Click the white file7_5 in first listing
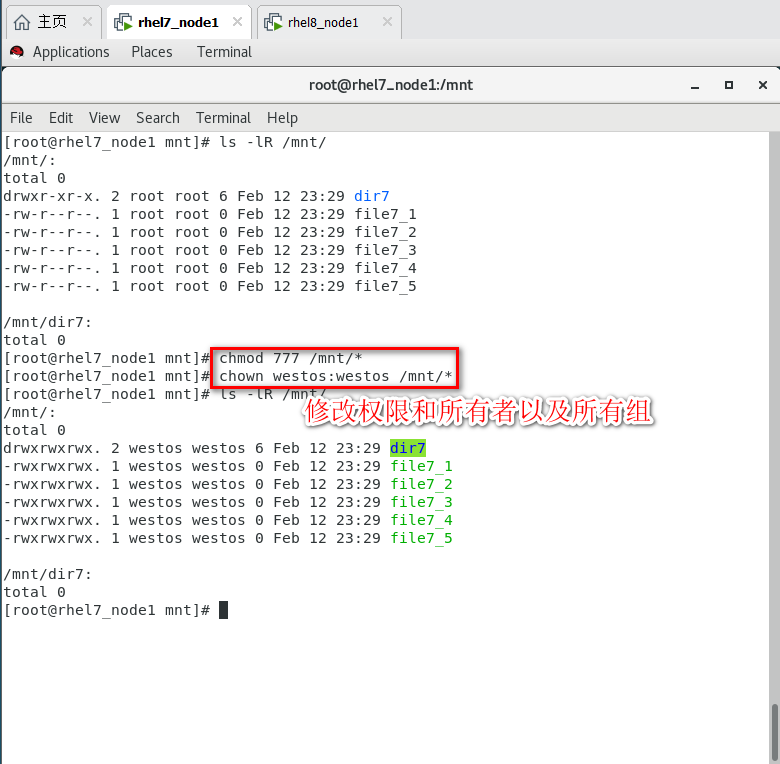The image size is (780, 764). [385, 286]
